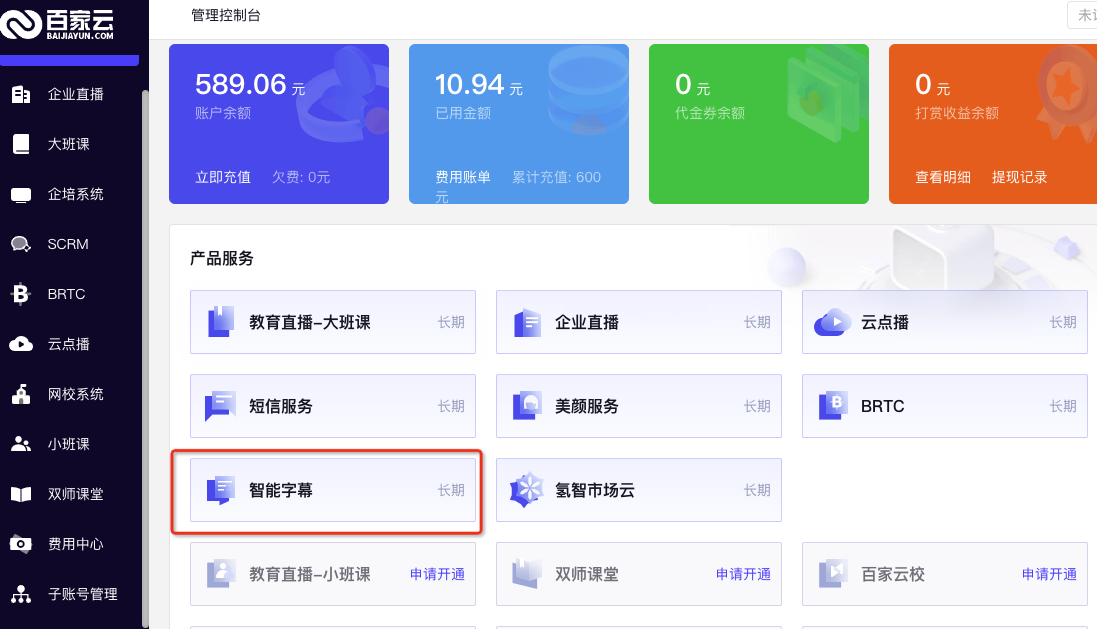Open the 美颜服务 product card
This screenshot has width=1097, height=629.
point(639,406)
